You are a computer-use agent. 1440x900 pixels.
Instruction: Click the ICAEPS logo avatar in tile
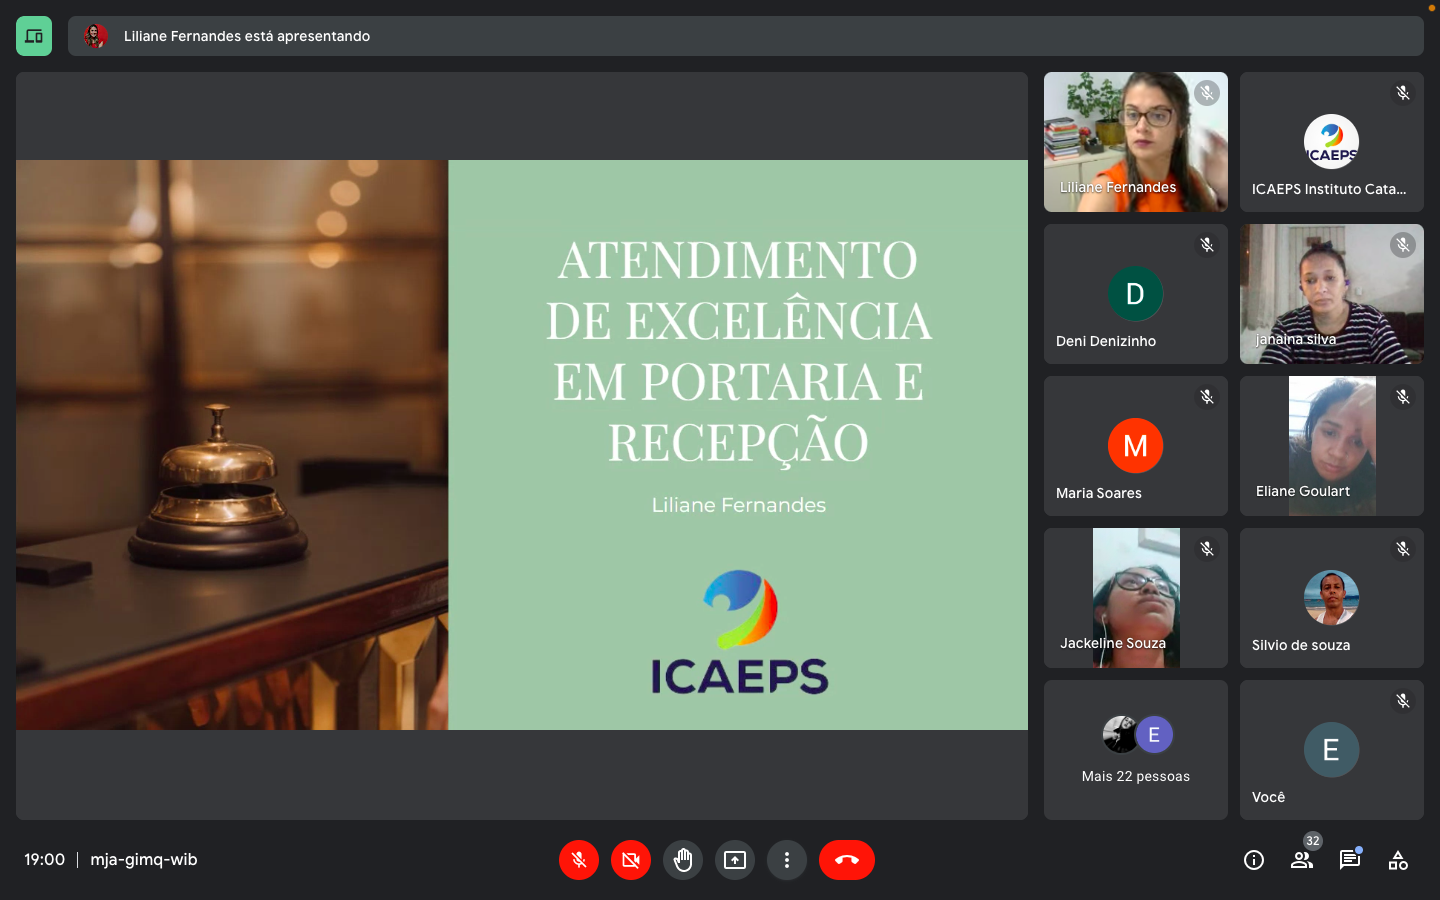[x=1332, y=142]
